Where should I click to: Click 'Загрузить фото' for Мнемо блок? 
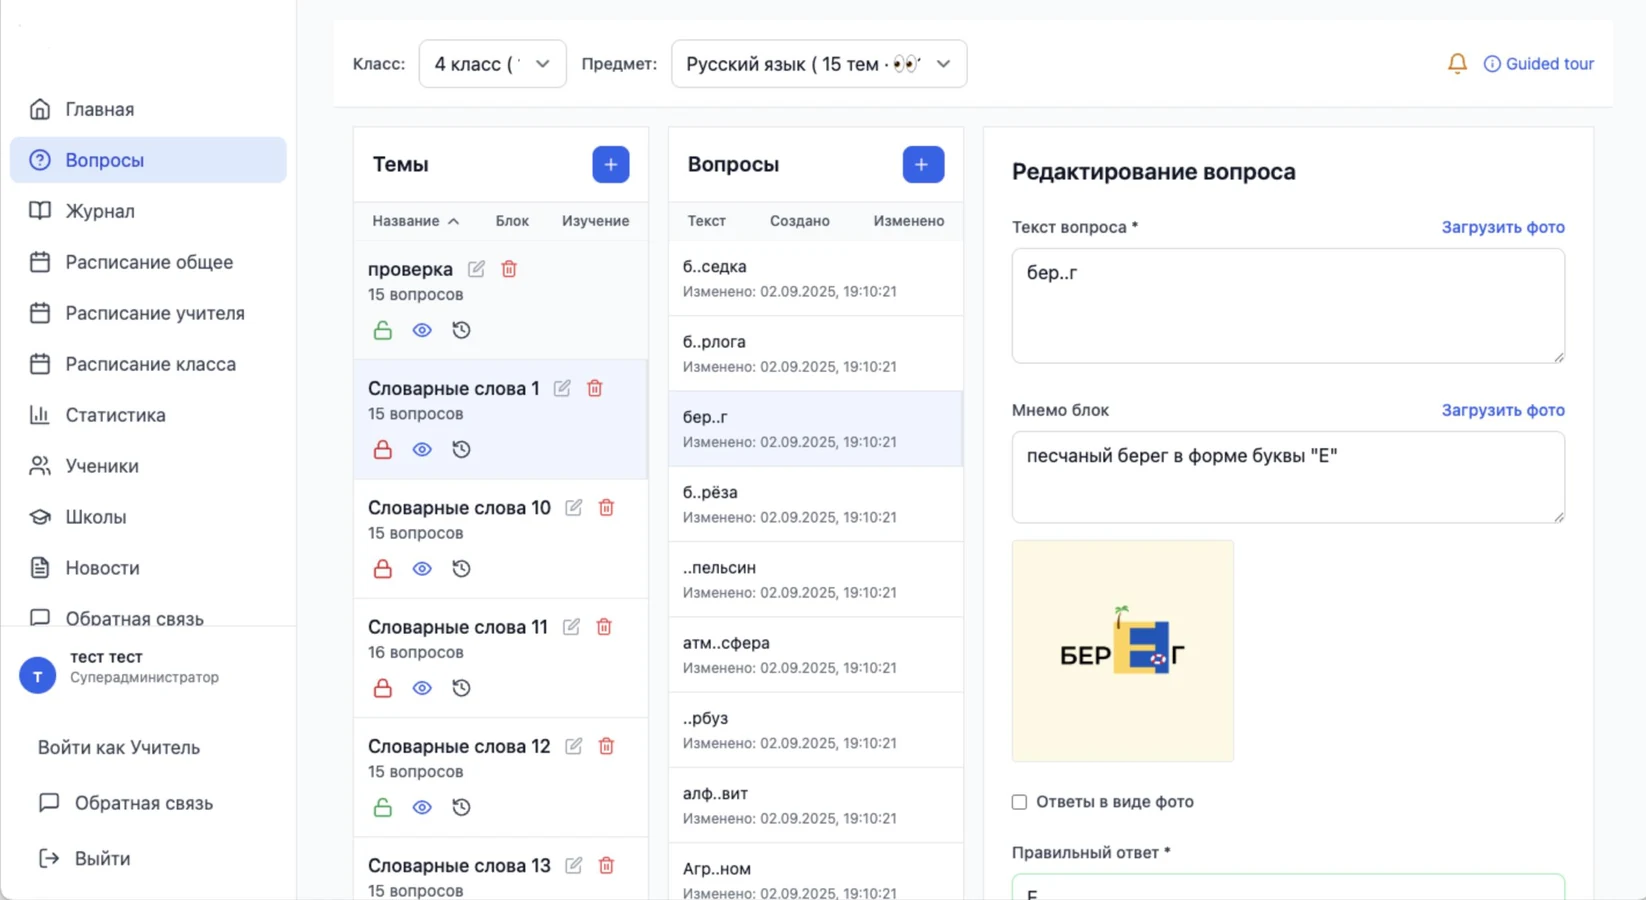coord(1503,410)
